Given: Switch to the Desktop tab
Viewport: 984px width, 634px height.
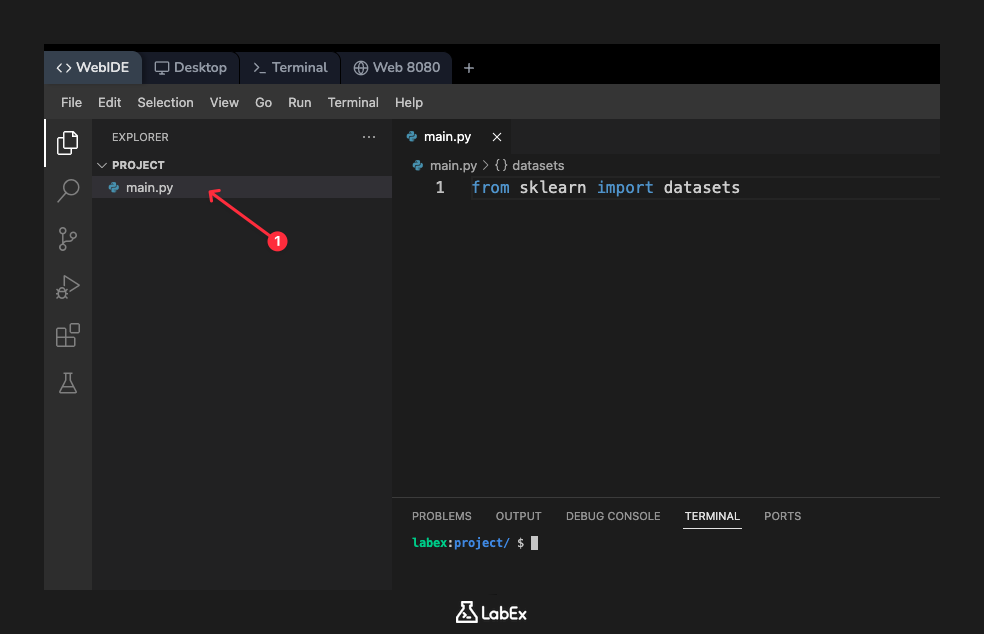Looking at the screenshot, I should (190, 67).
